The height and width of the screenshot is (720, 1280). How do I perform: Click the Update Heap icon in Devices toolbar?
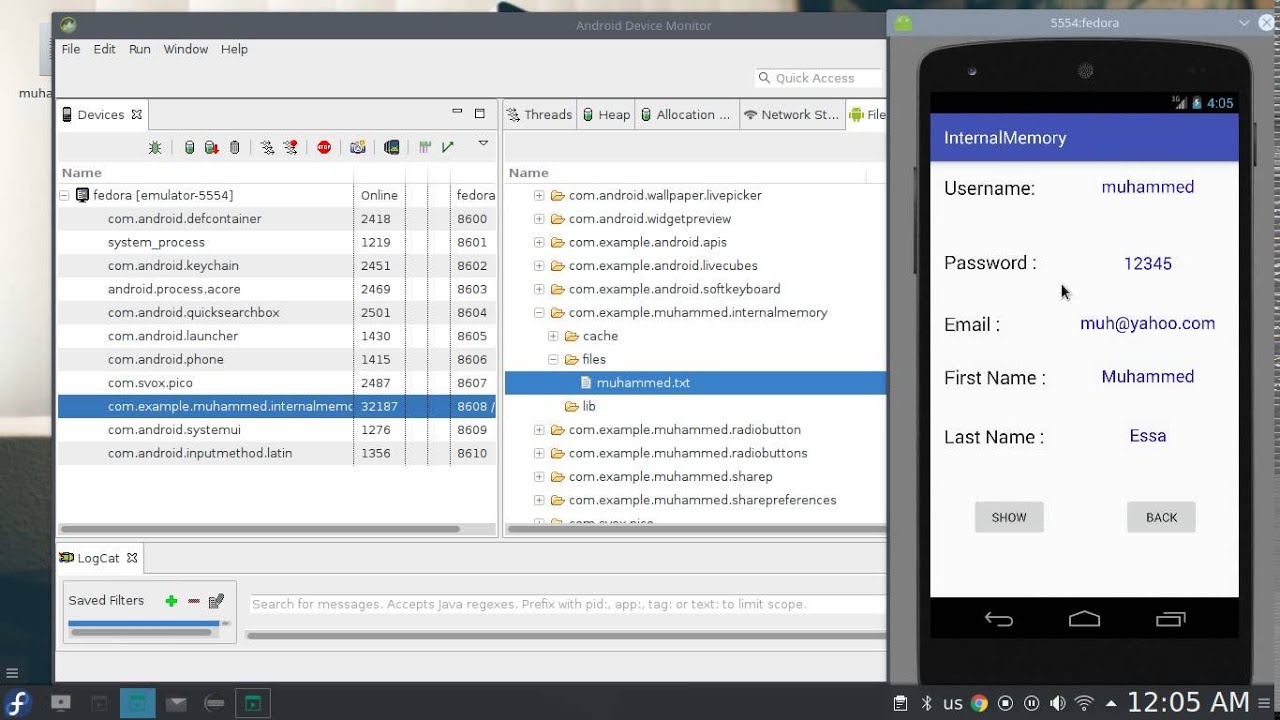pos(189,147)
